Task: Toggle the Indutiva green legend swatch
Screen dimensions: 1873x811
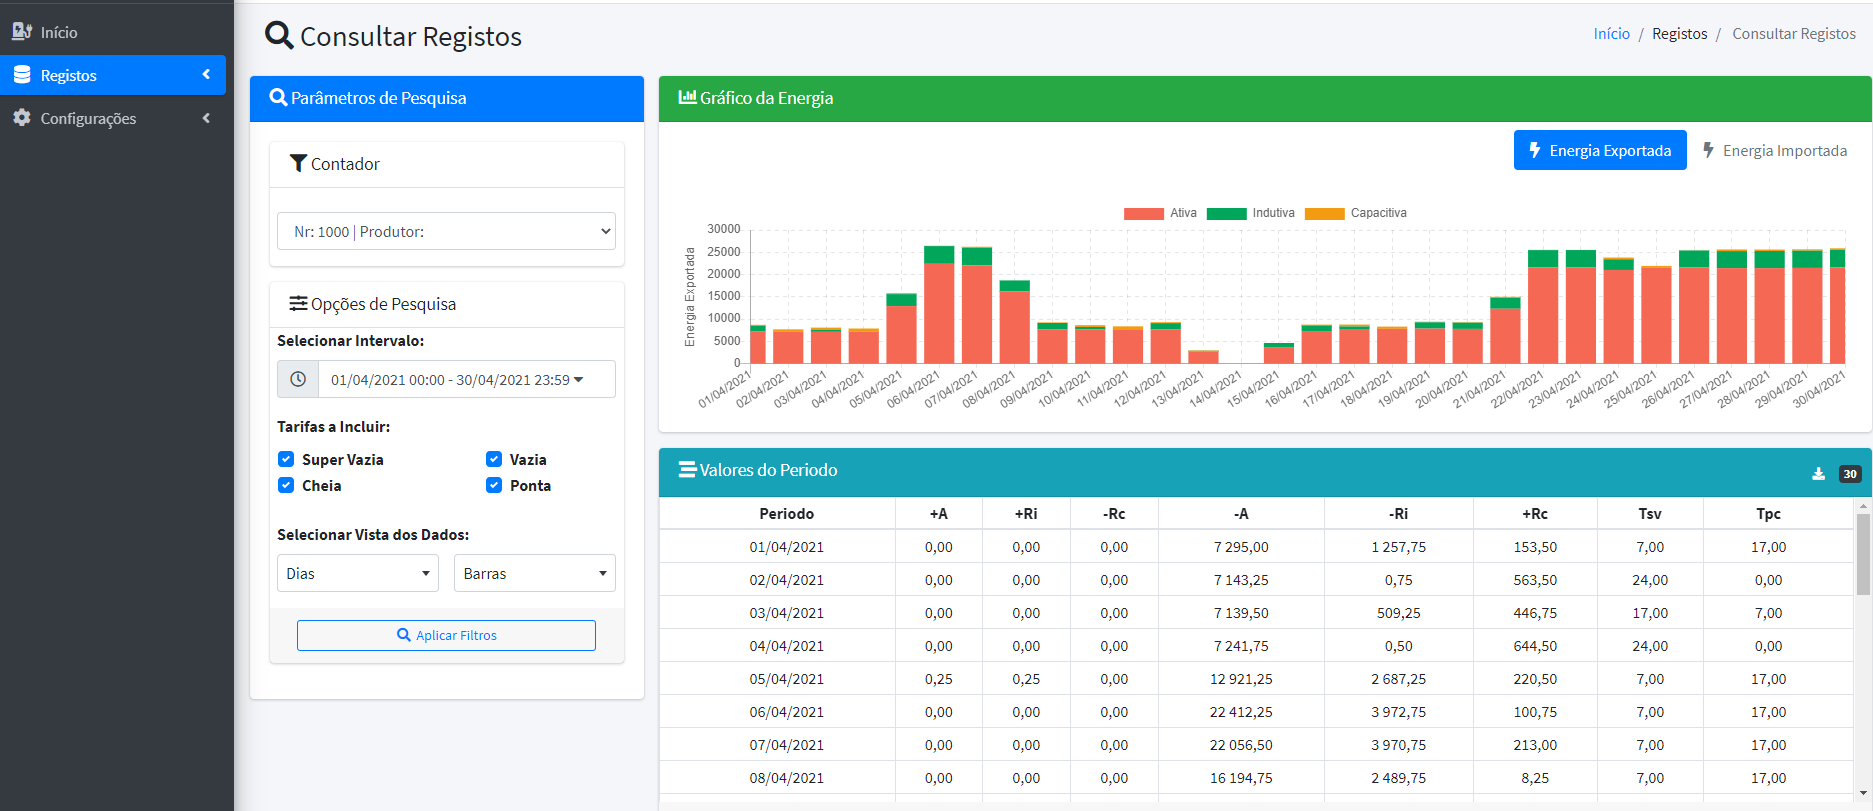Action: point(1226,214)
